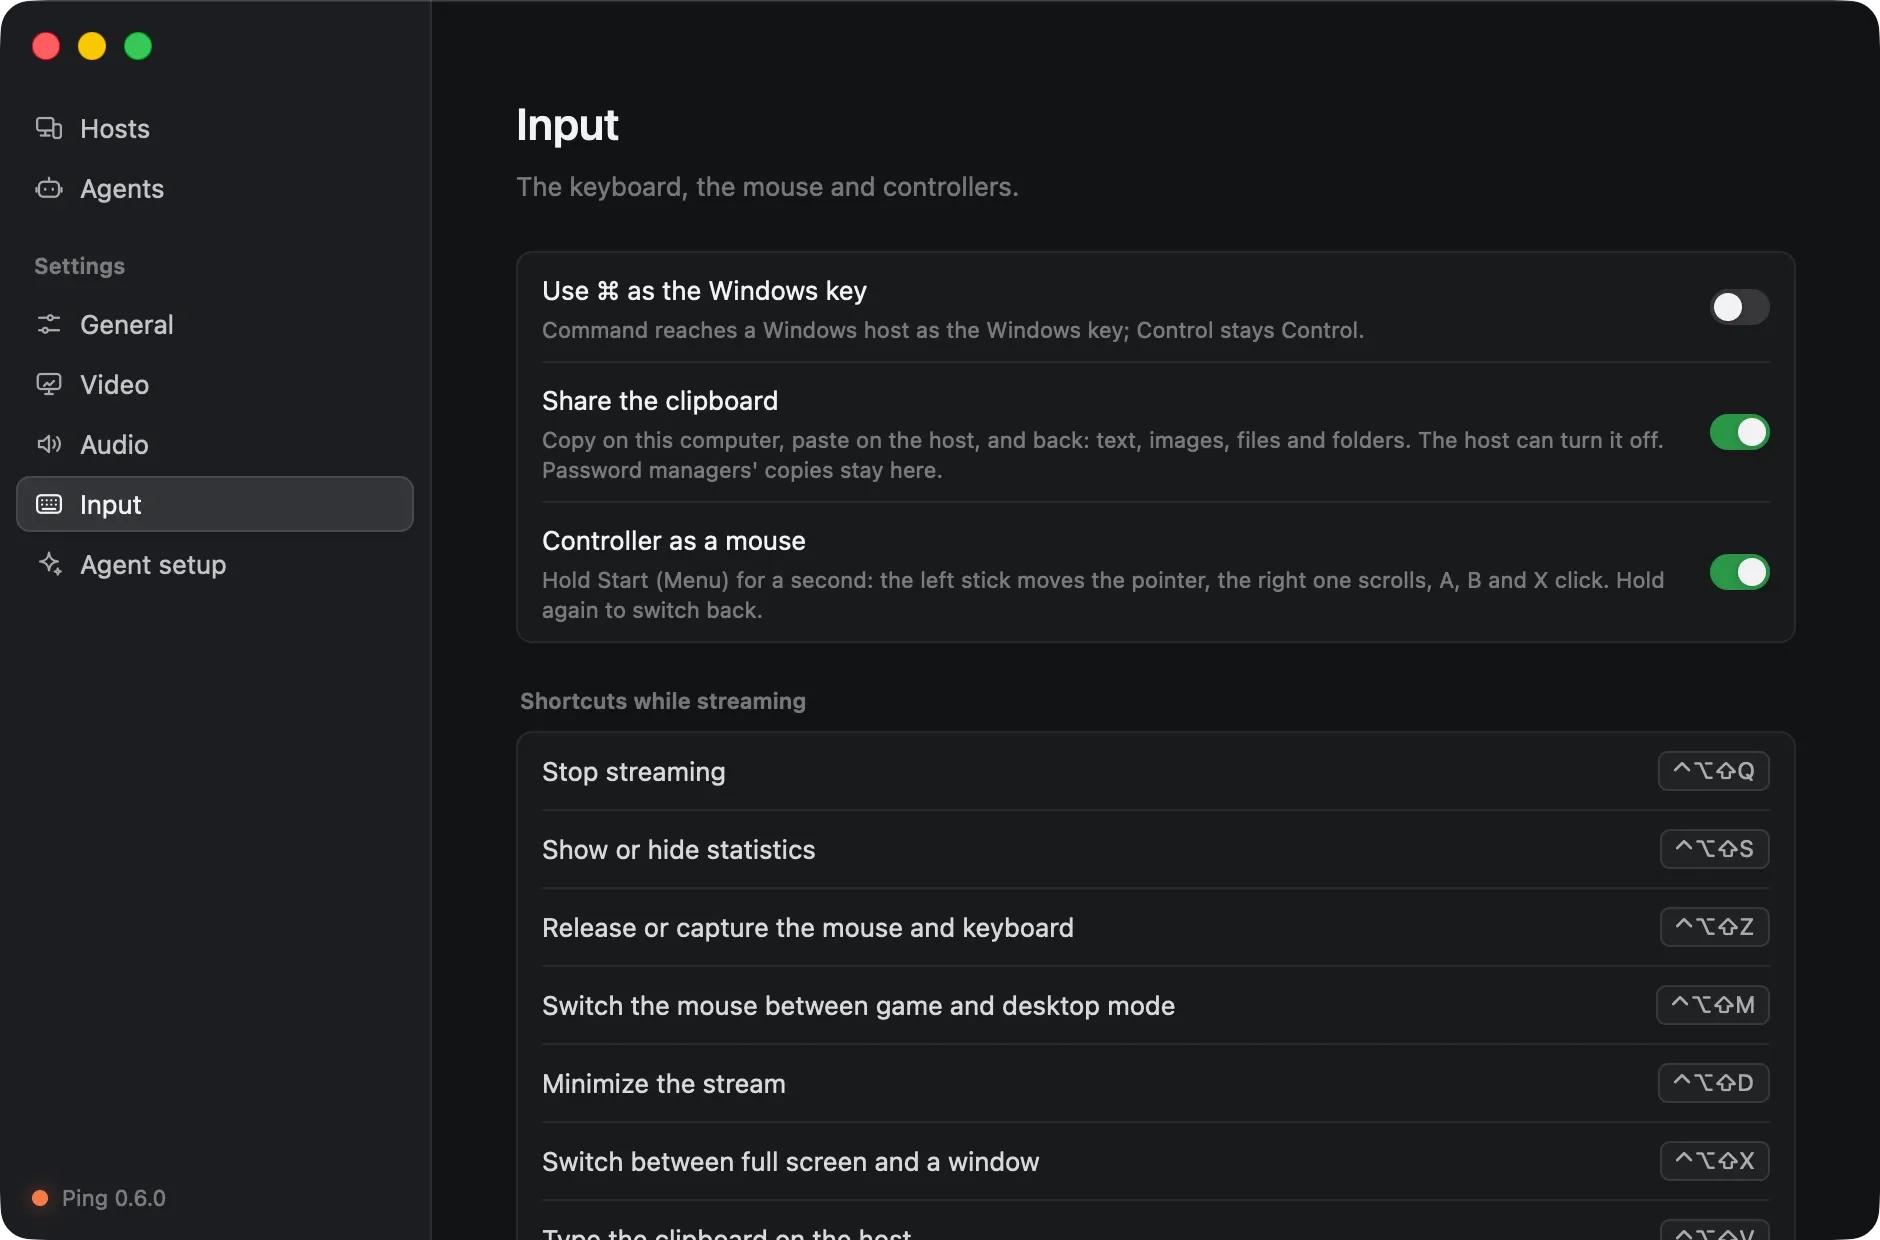Screen dimensions: 1880x1240
Task: Enable Use ⌘ as the Windows key toggle
Action: [x=1739, y=307]
